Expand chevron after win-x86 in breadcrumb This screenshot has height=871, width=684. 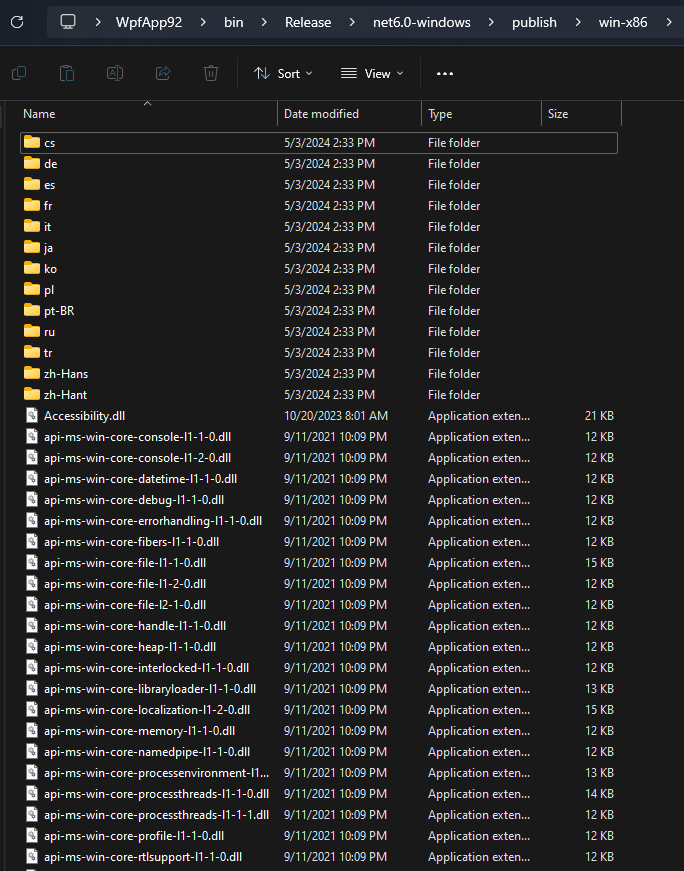tap(669, 22)
